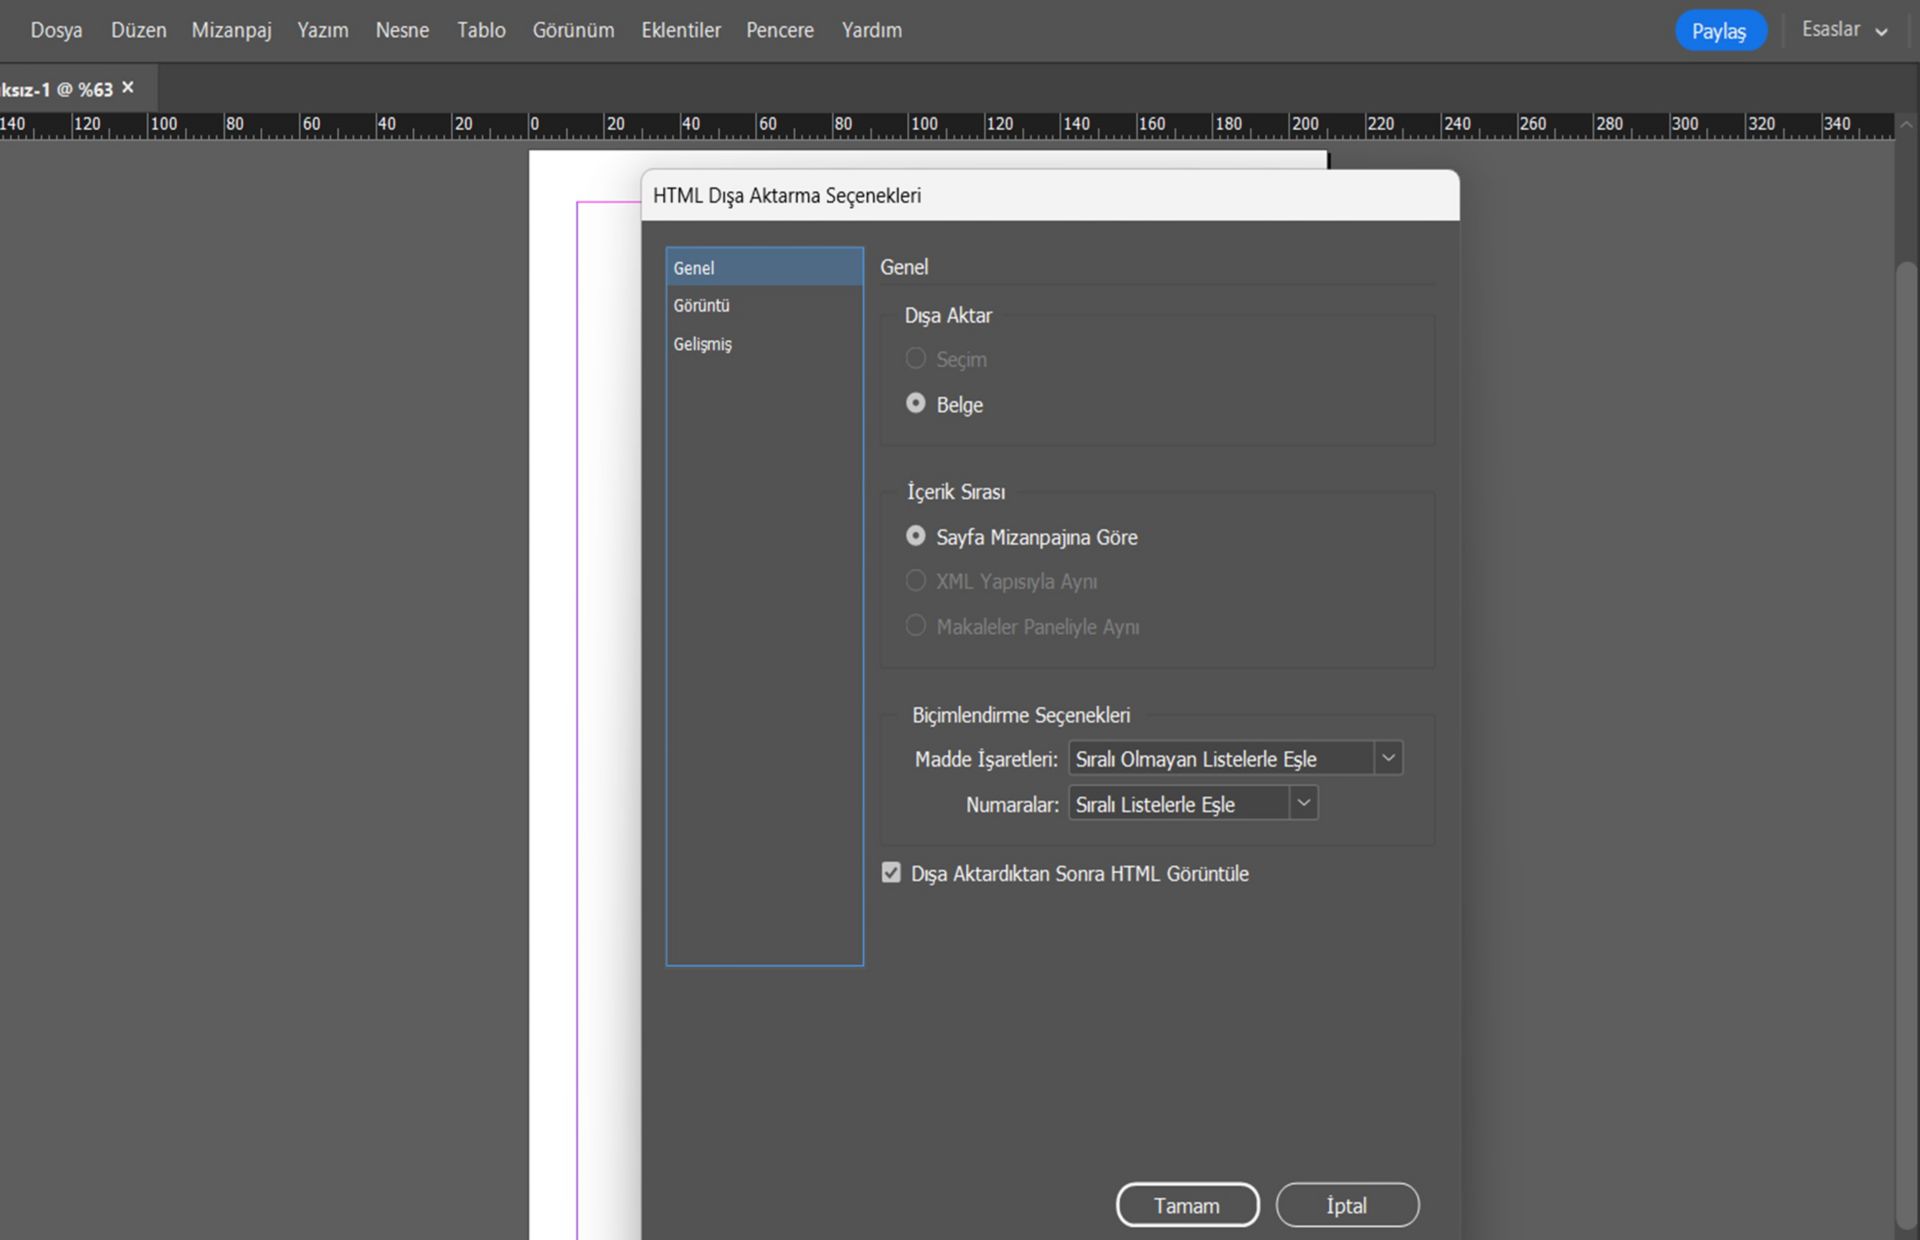Expand the Numaralar dropdown arrow
This screenshot has width=1920, height=1240.
1303,803
